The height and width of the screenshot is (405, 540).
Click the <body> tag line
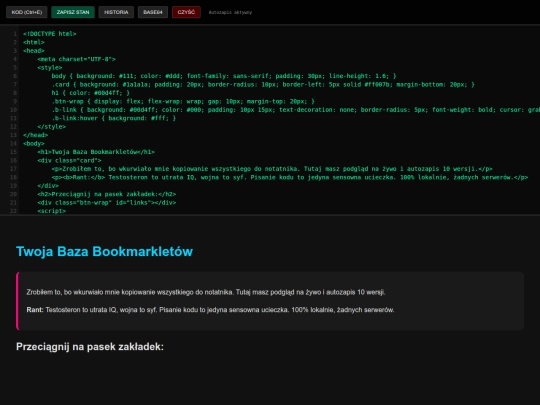(x=34, y=144)
